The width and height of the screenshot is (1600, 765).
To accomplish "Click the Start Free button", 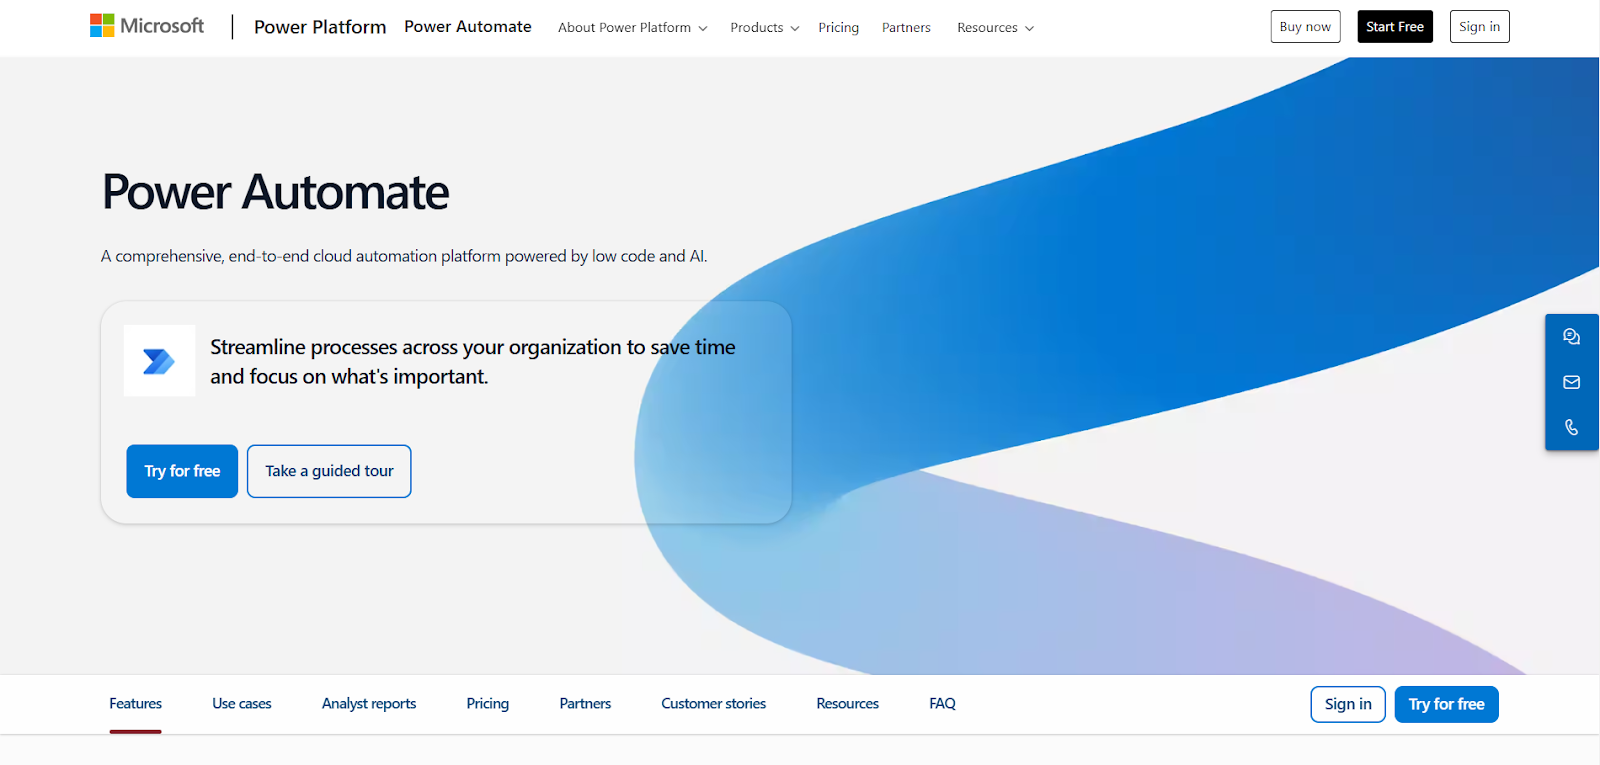I will (1395, 27).
